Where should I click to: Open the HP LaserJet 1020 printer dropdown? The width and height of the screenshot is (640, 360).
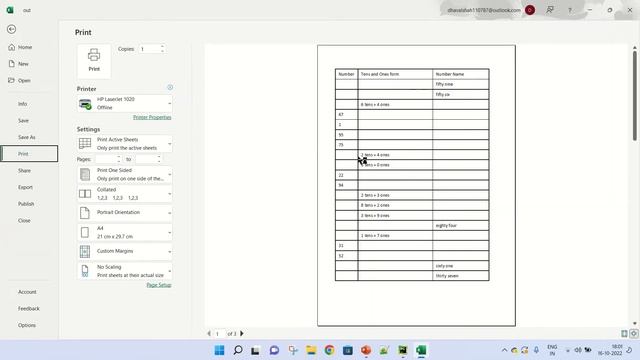tap(124, 104)
